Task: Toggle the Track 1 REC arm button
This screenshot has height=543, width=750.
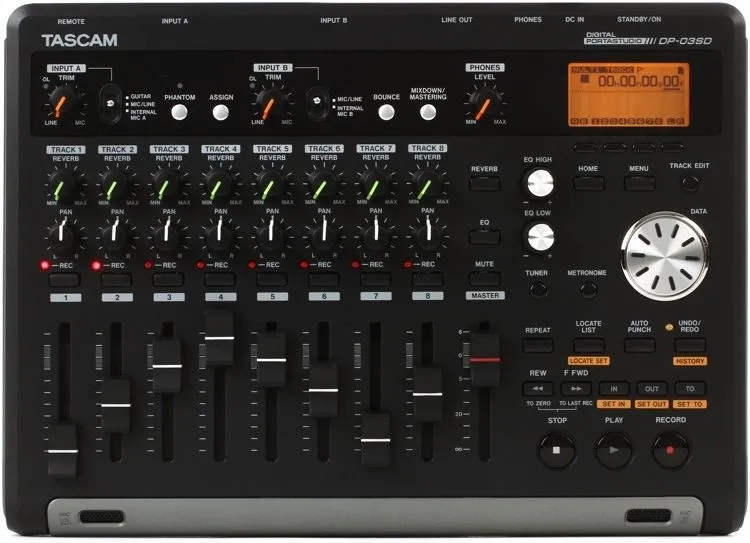Action: pyautogui.click(x=65, y=280)
